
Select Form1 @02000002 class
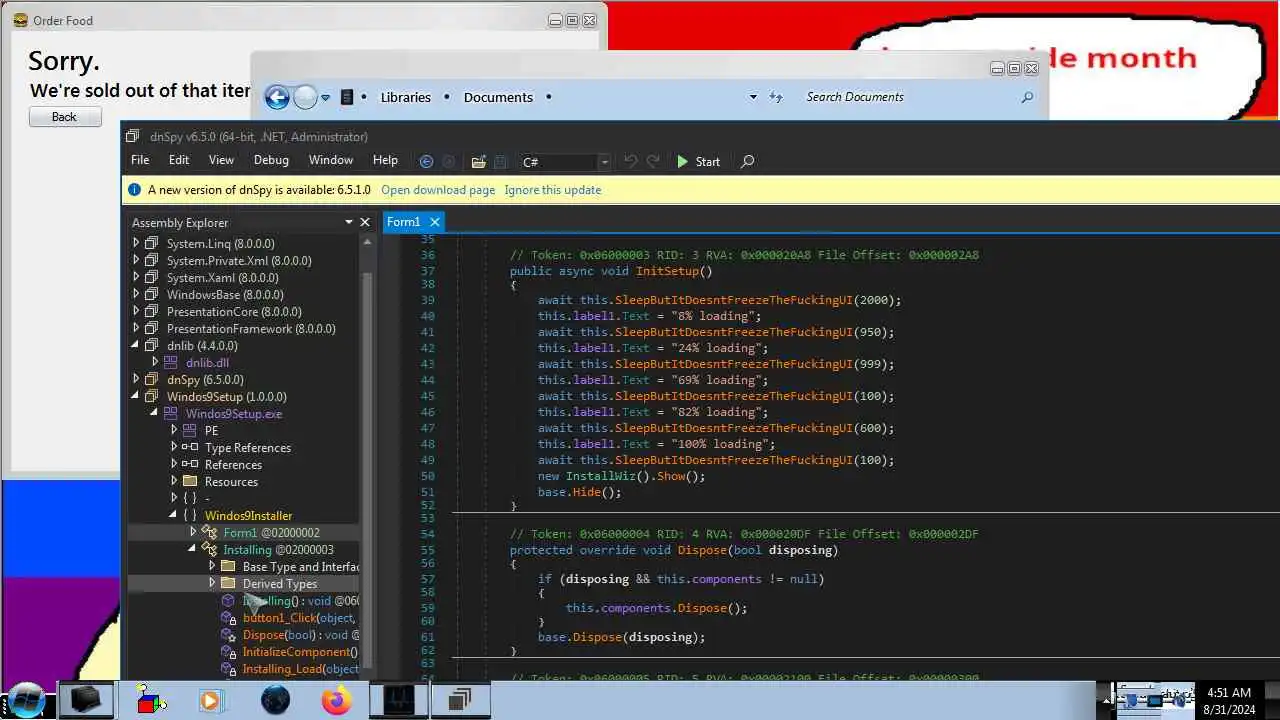(271, 532)
